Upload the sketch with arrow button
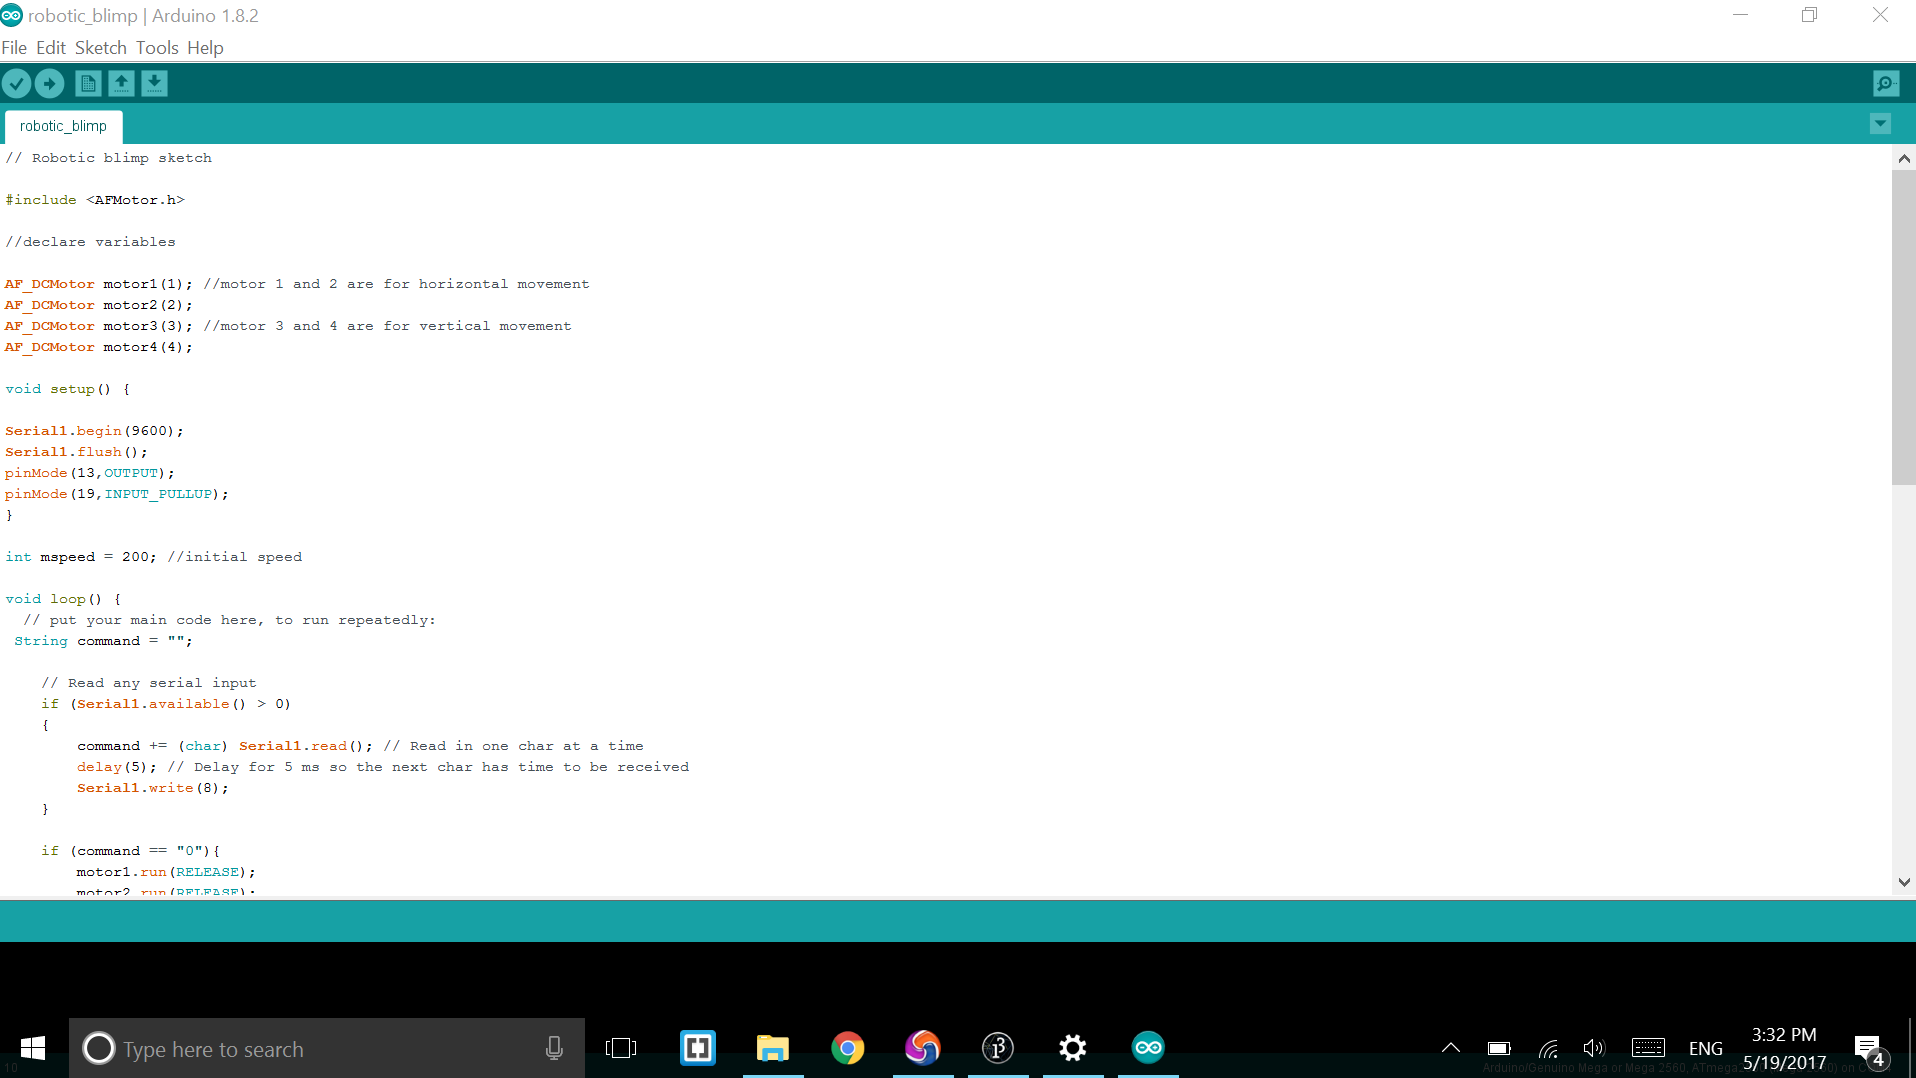 point(49,84)
